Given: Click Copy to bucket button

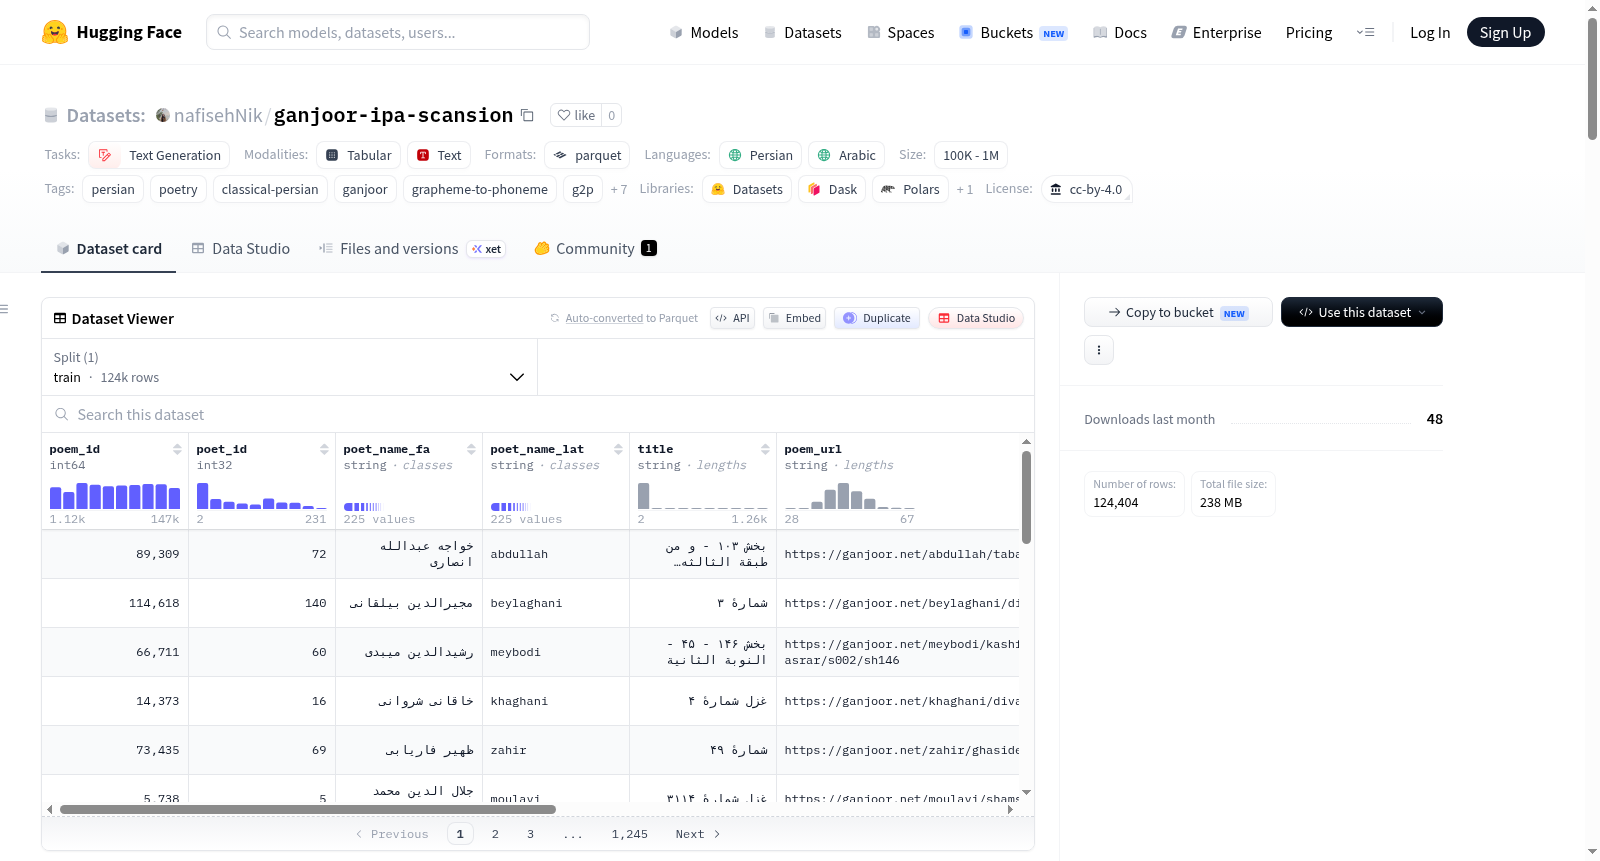Looking at the screenshot, I should point(1178,312).
